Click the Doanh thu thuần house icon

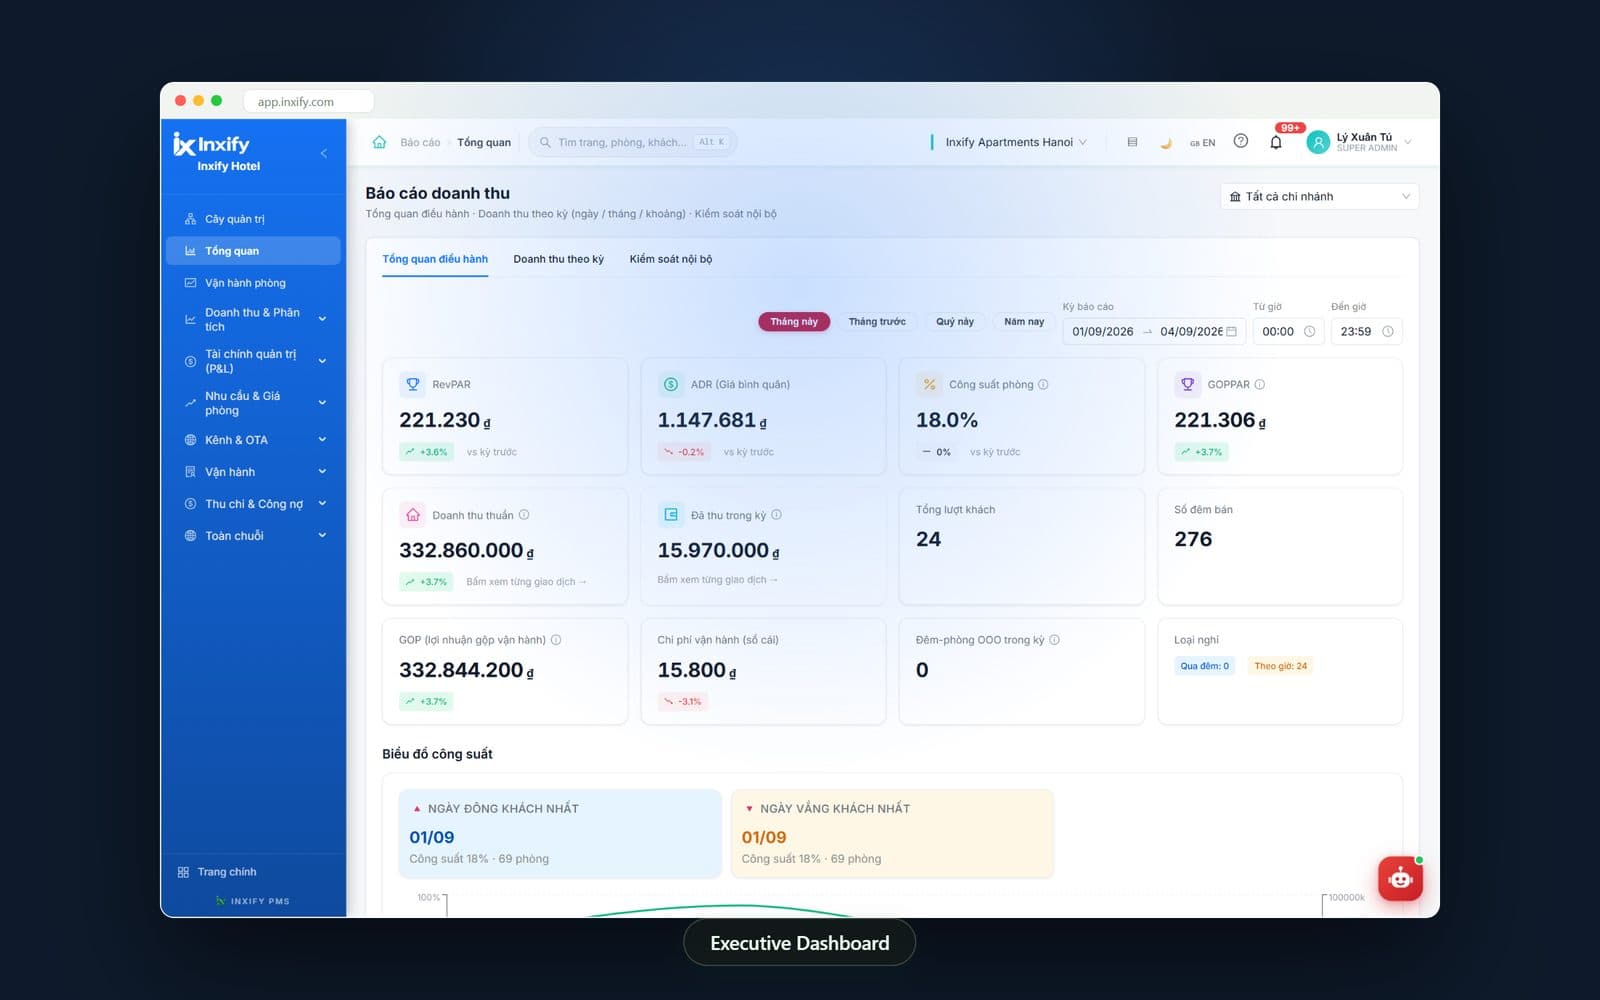pos(412,515)
